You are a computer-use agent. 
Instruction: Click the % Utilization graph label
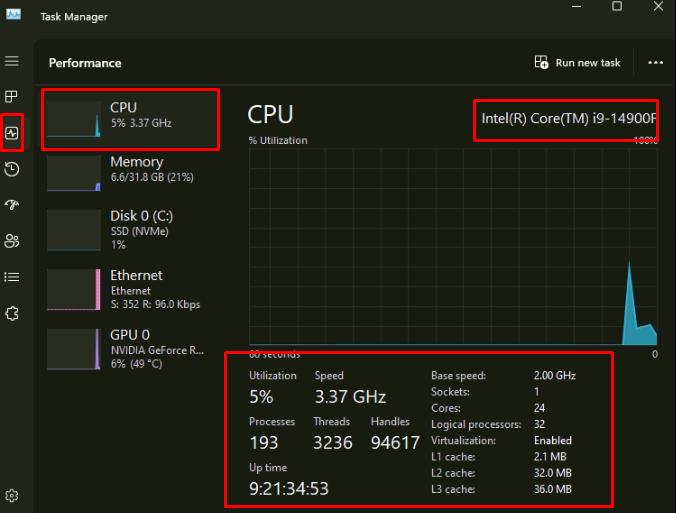tap(278, 141)
